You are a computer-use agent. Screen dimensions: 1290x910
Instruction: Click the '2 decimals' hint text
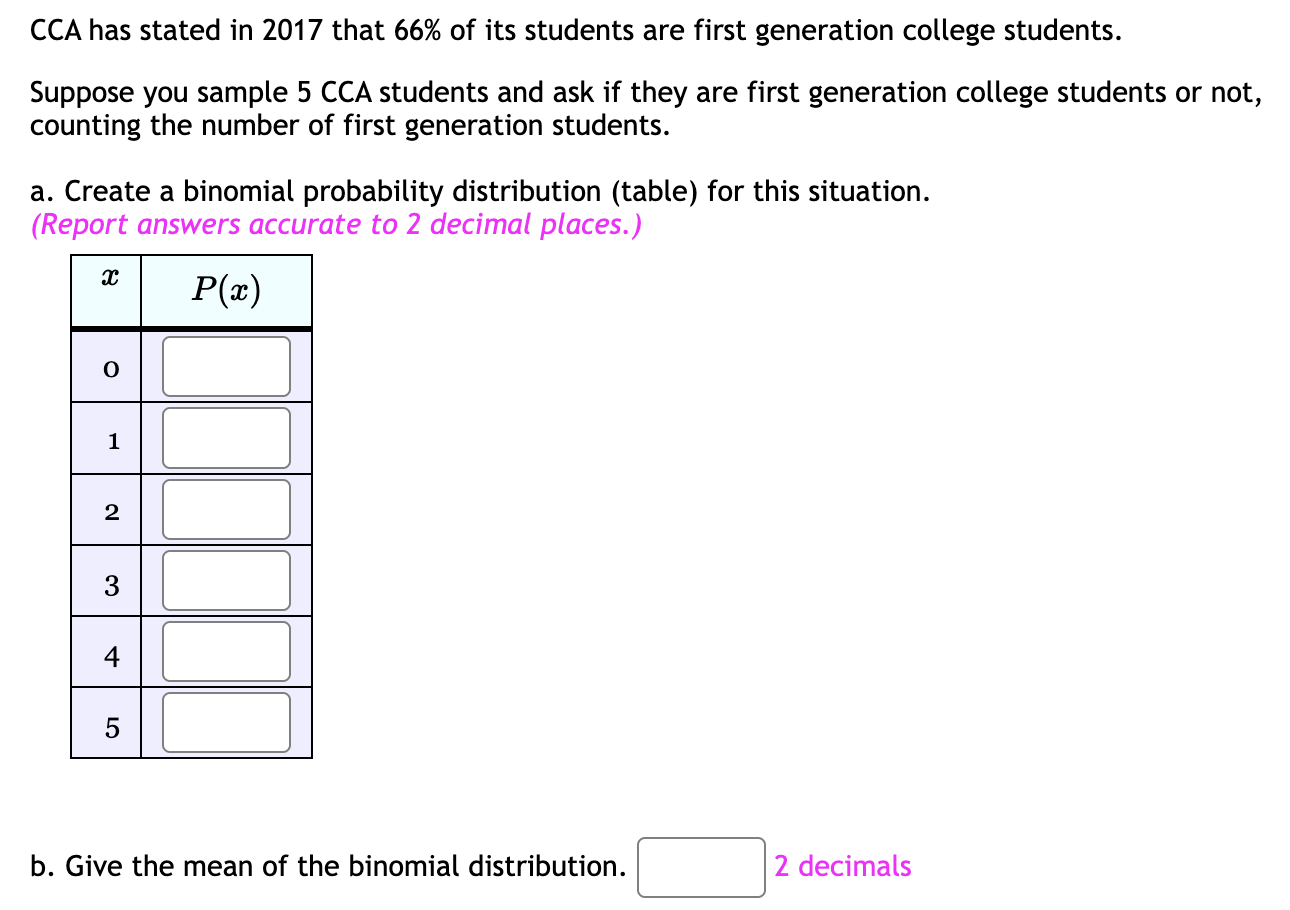(843, 866)
